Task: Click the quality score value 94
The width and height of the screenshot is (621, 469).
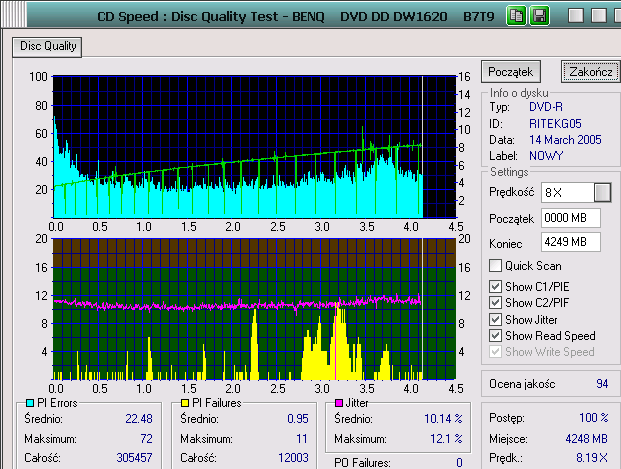Action: click(602, 384)
